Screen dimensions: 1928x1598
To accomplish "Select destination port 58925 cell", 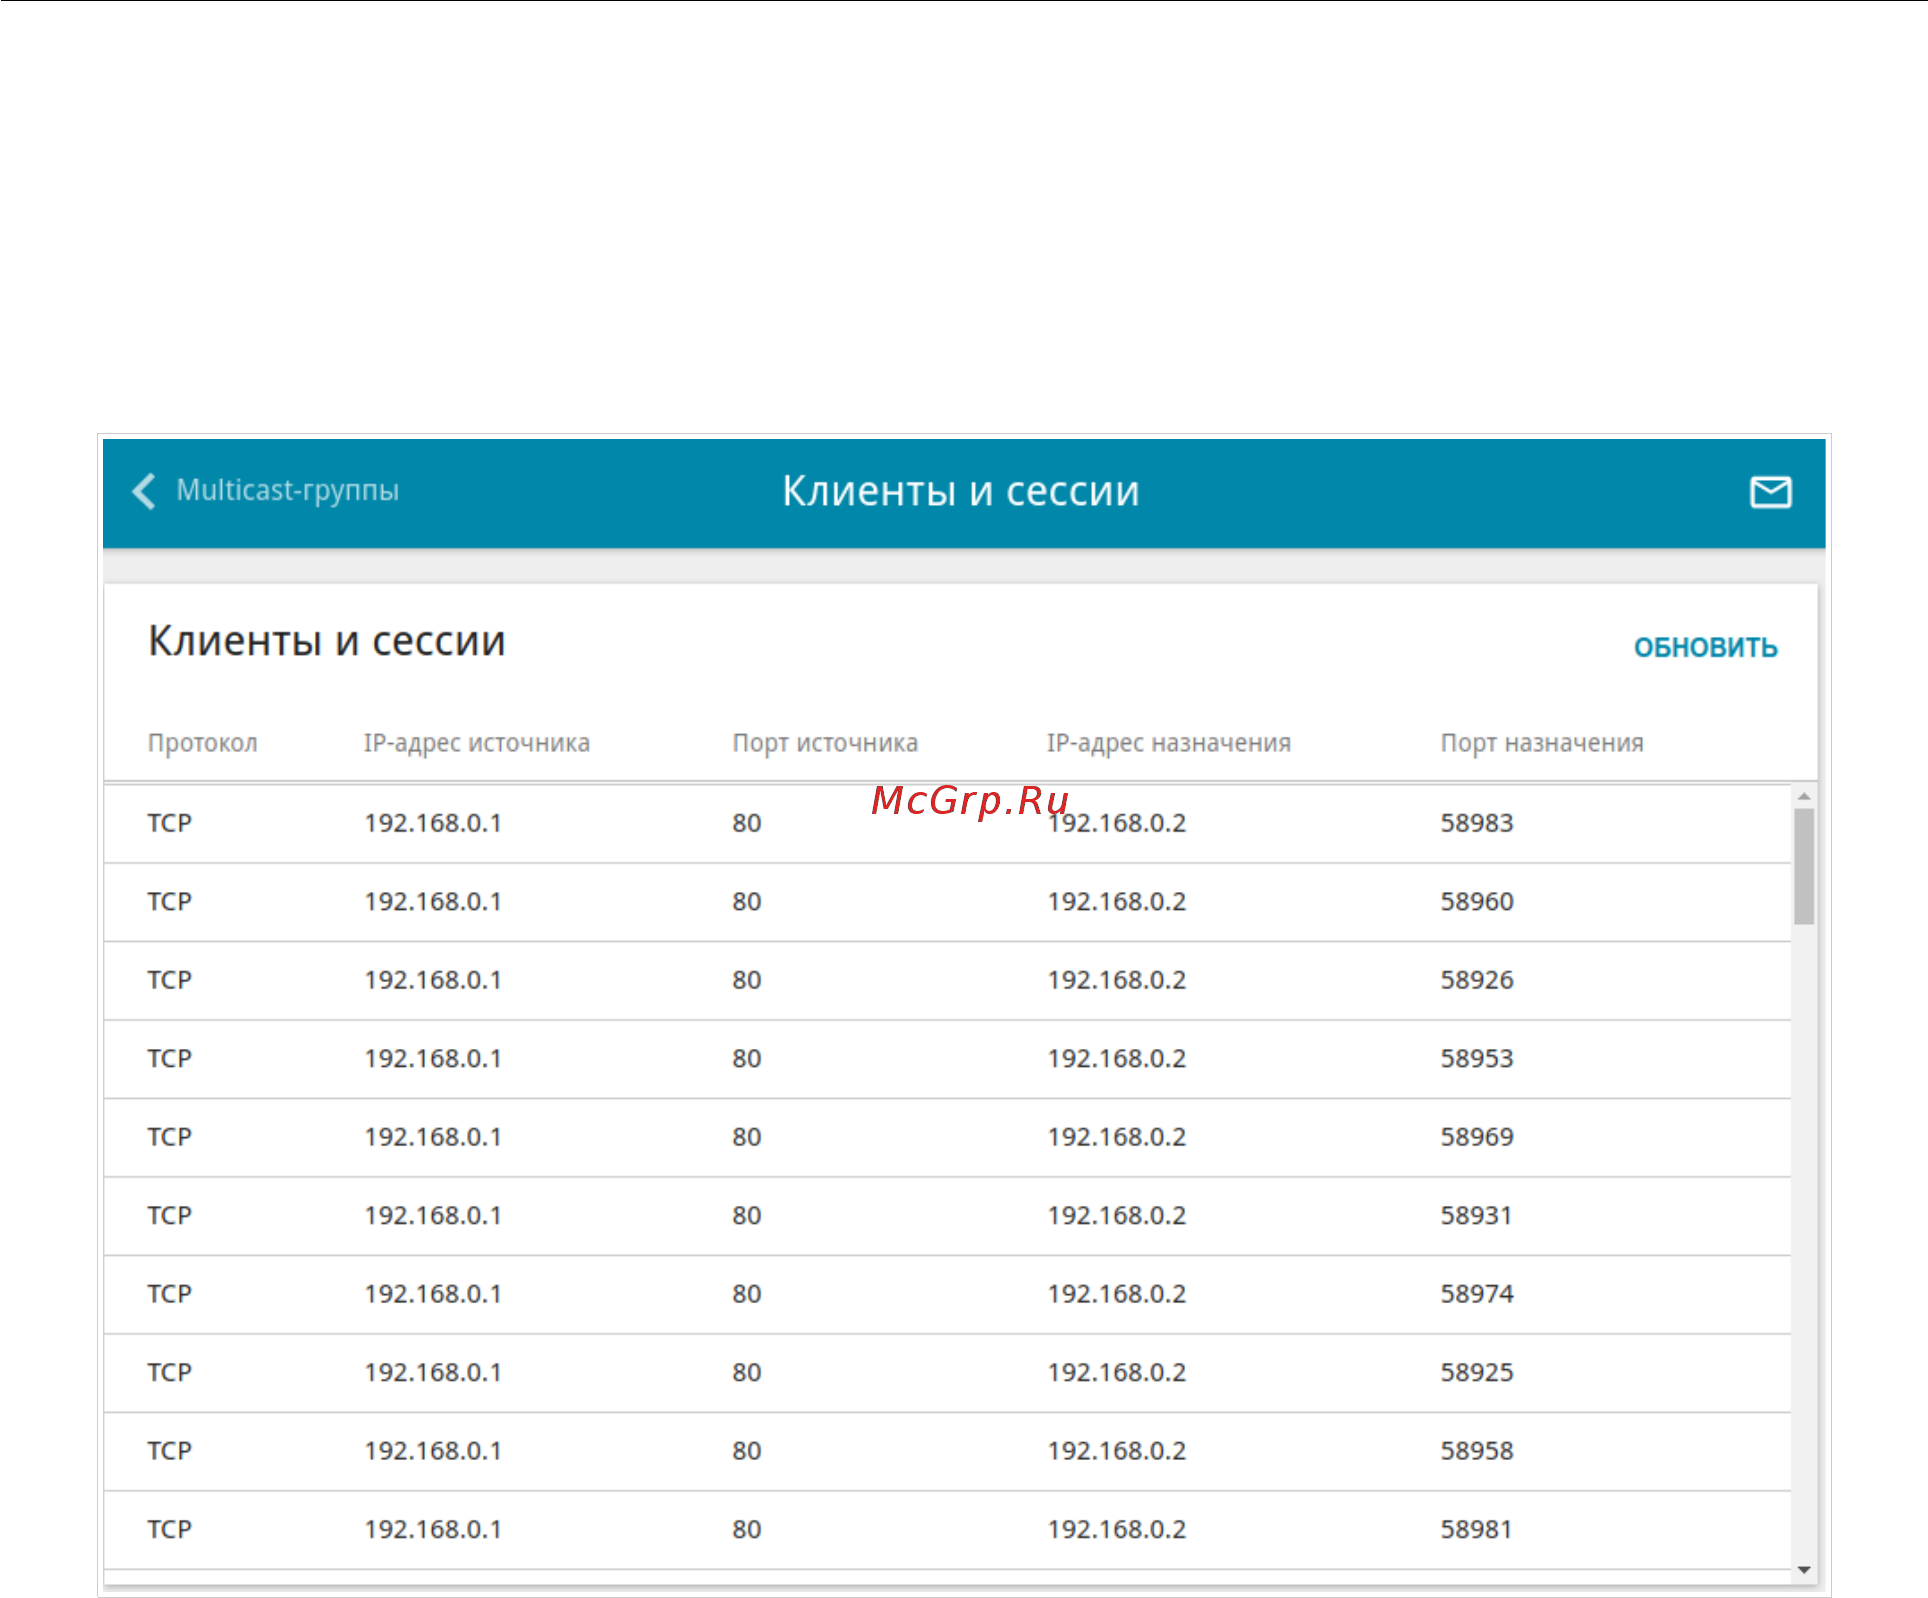I will [x=1477, y=1373].
